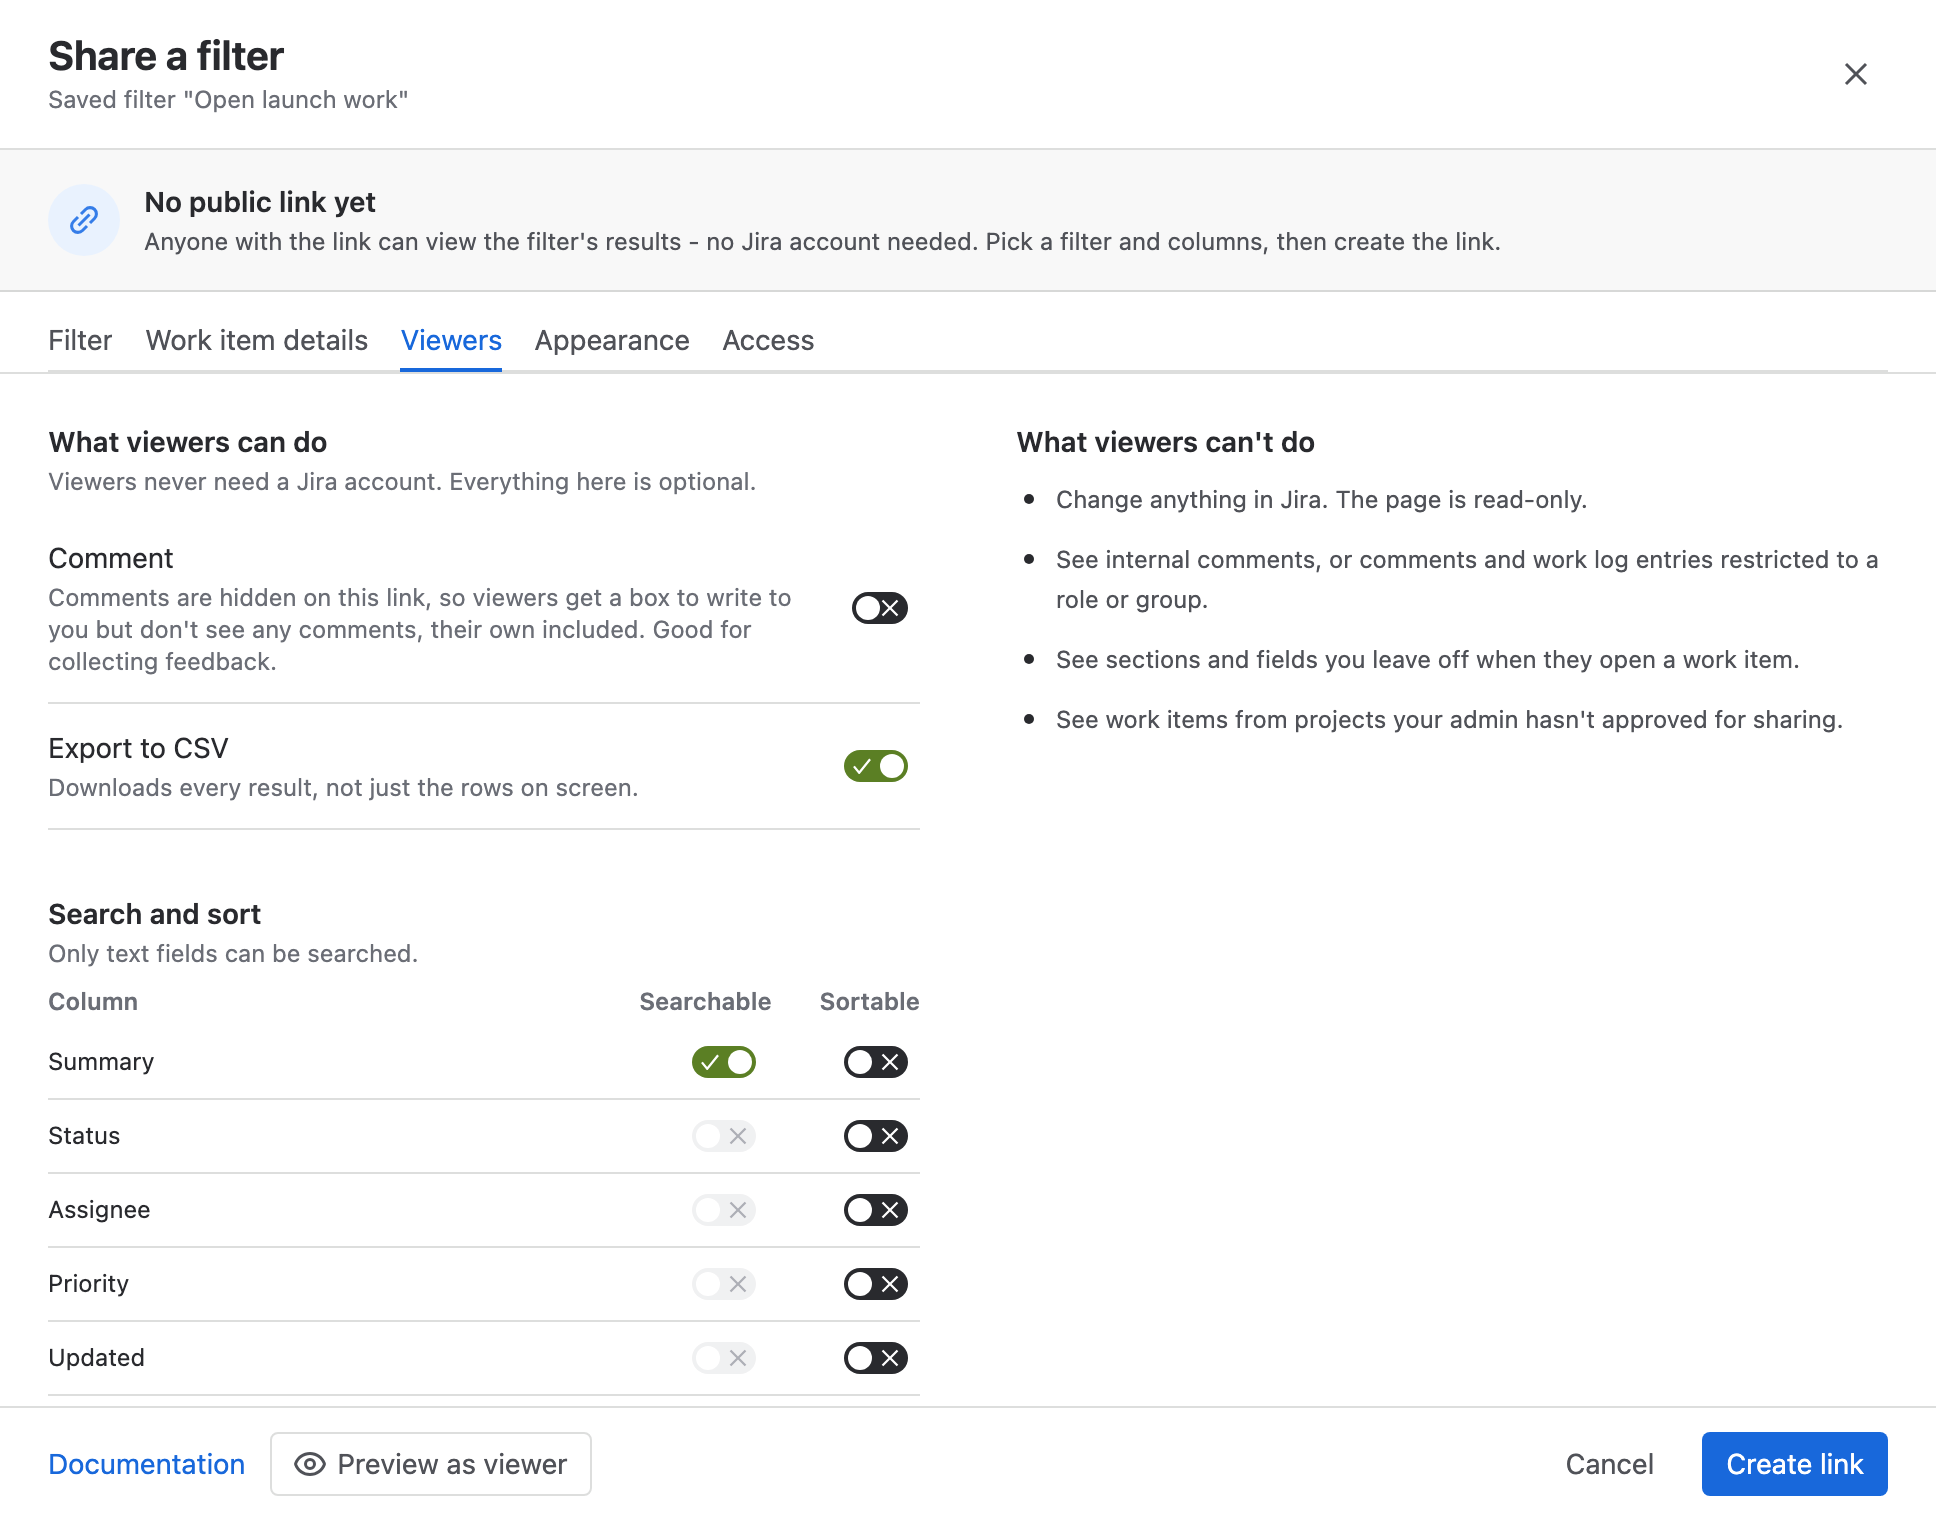
Task: Click the Updated row label
Action: [97, 1358]
